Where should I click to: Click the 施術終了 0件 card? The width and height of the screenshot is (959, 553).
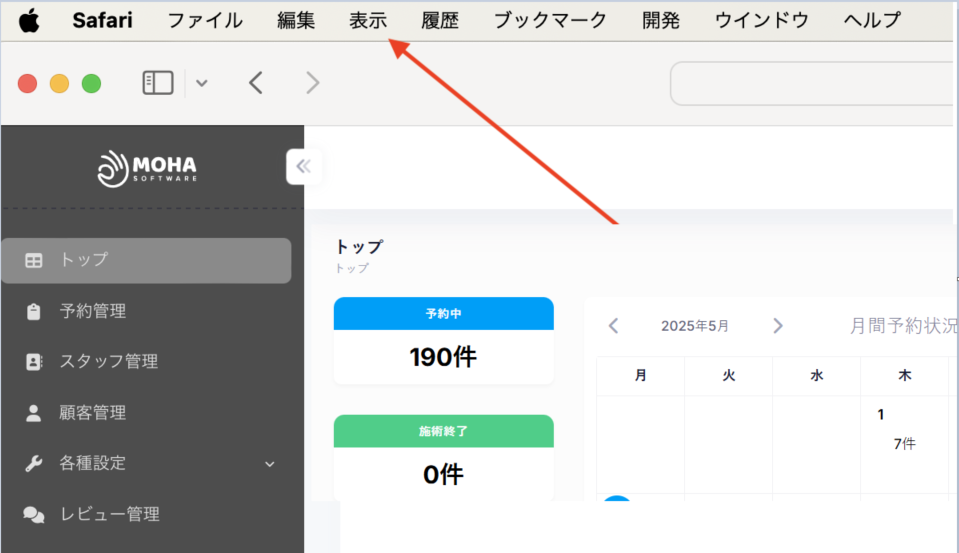click(x=443, y=458)
